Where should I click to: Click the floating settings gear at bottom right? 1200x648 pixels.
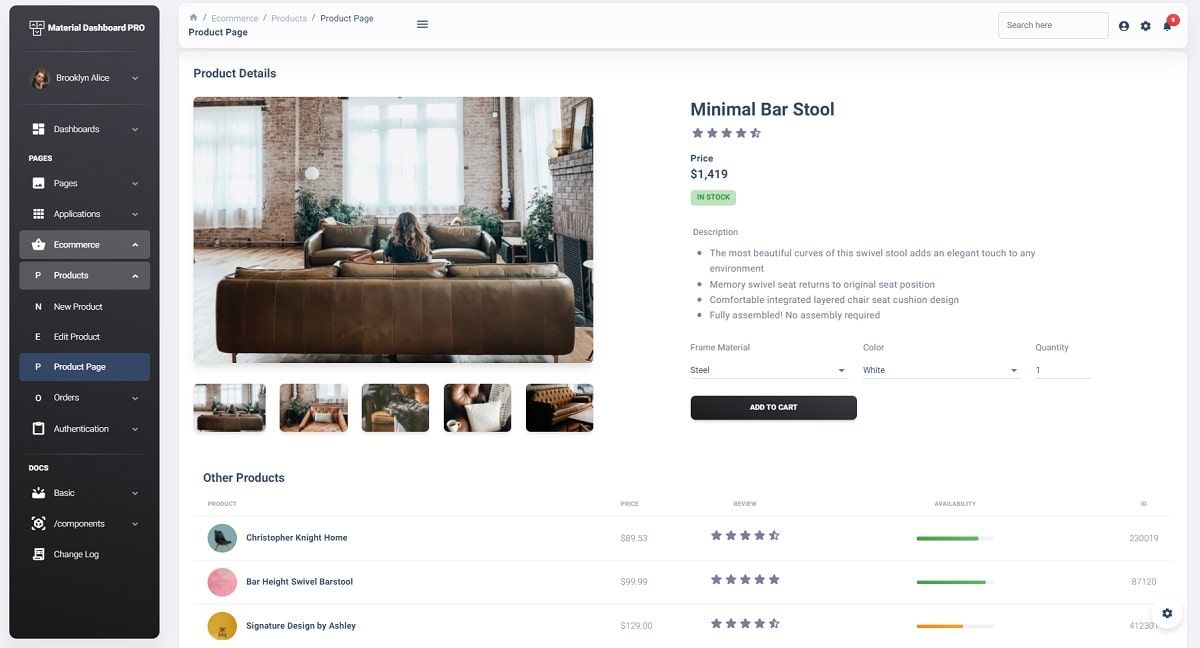pyautogui.click(x=1167, y=612)
